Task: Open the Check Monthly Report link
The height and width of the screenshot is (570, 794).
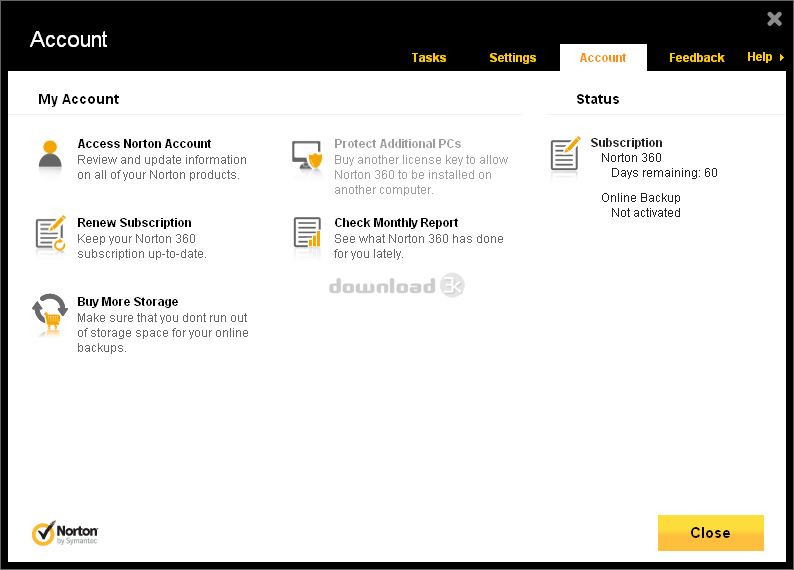Action: (x=396, y=223)
